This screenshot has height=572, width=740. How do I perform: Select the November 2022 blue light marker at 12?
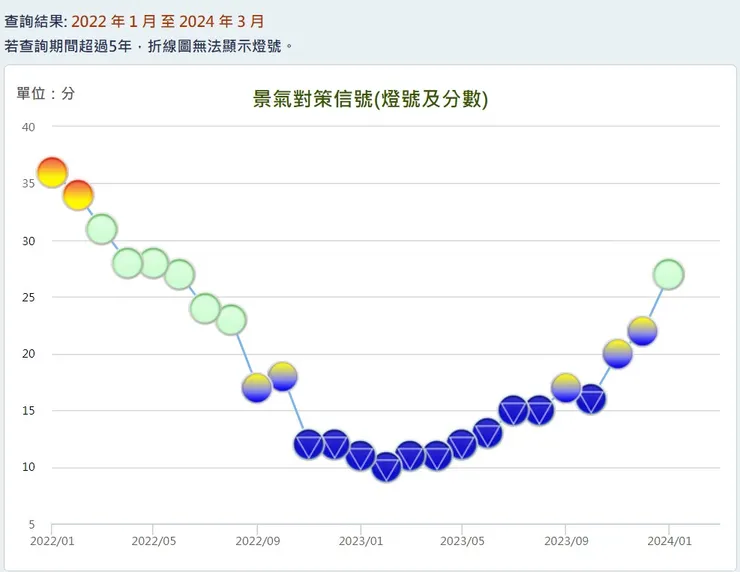[x=309, y=445]
